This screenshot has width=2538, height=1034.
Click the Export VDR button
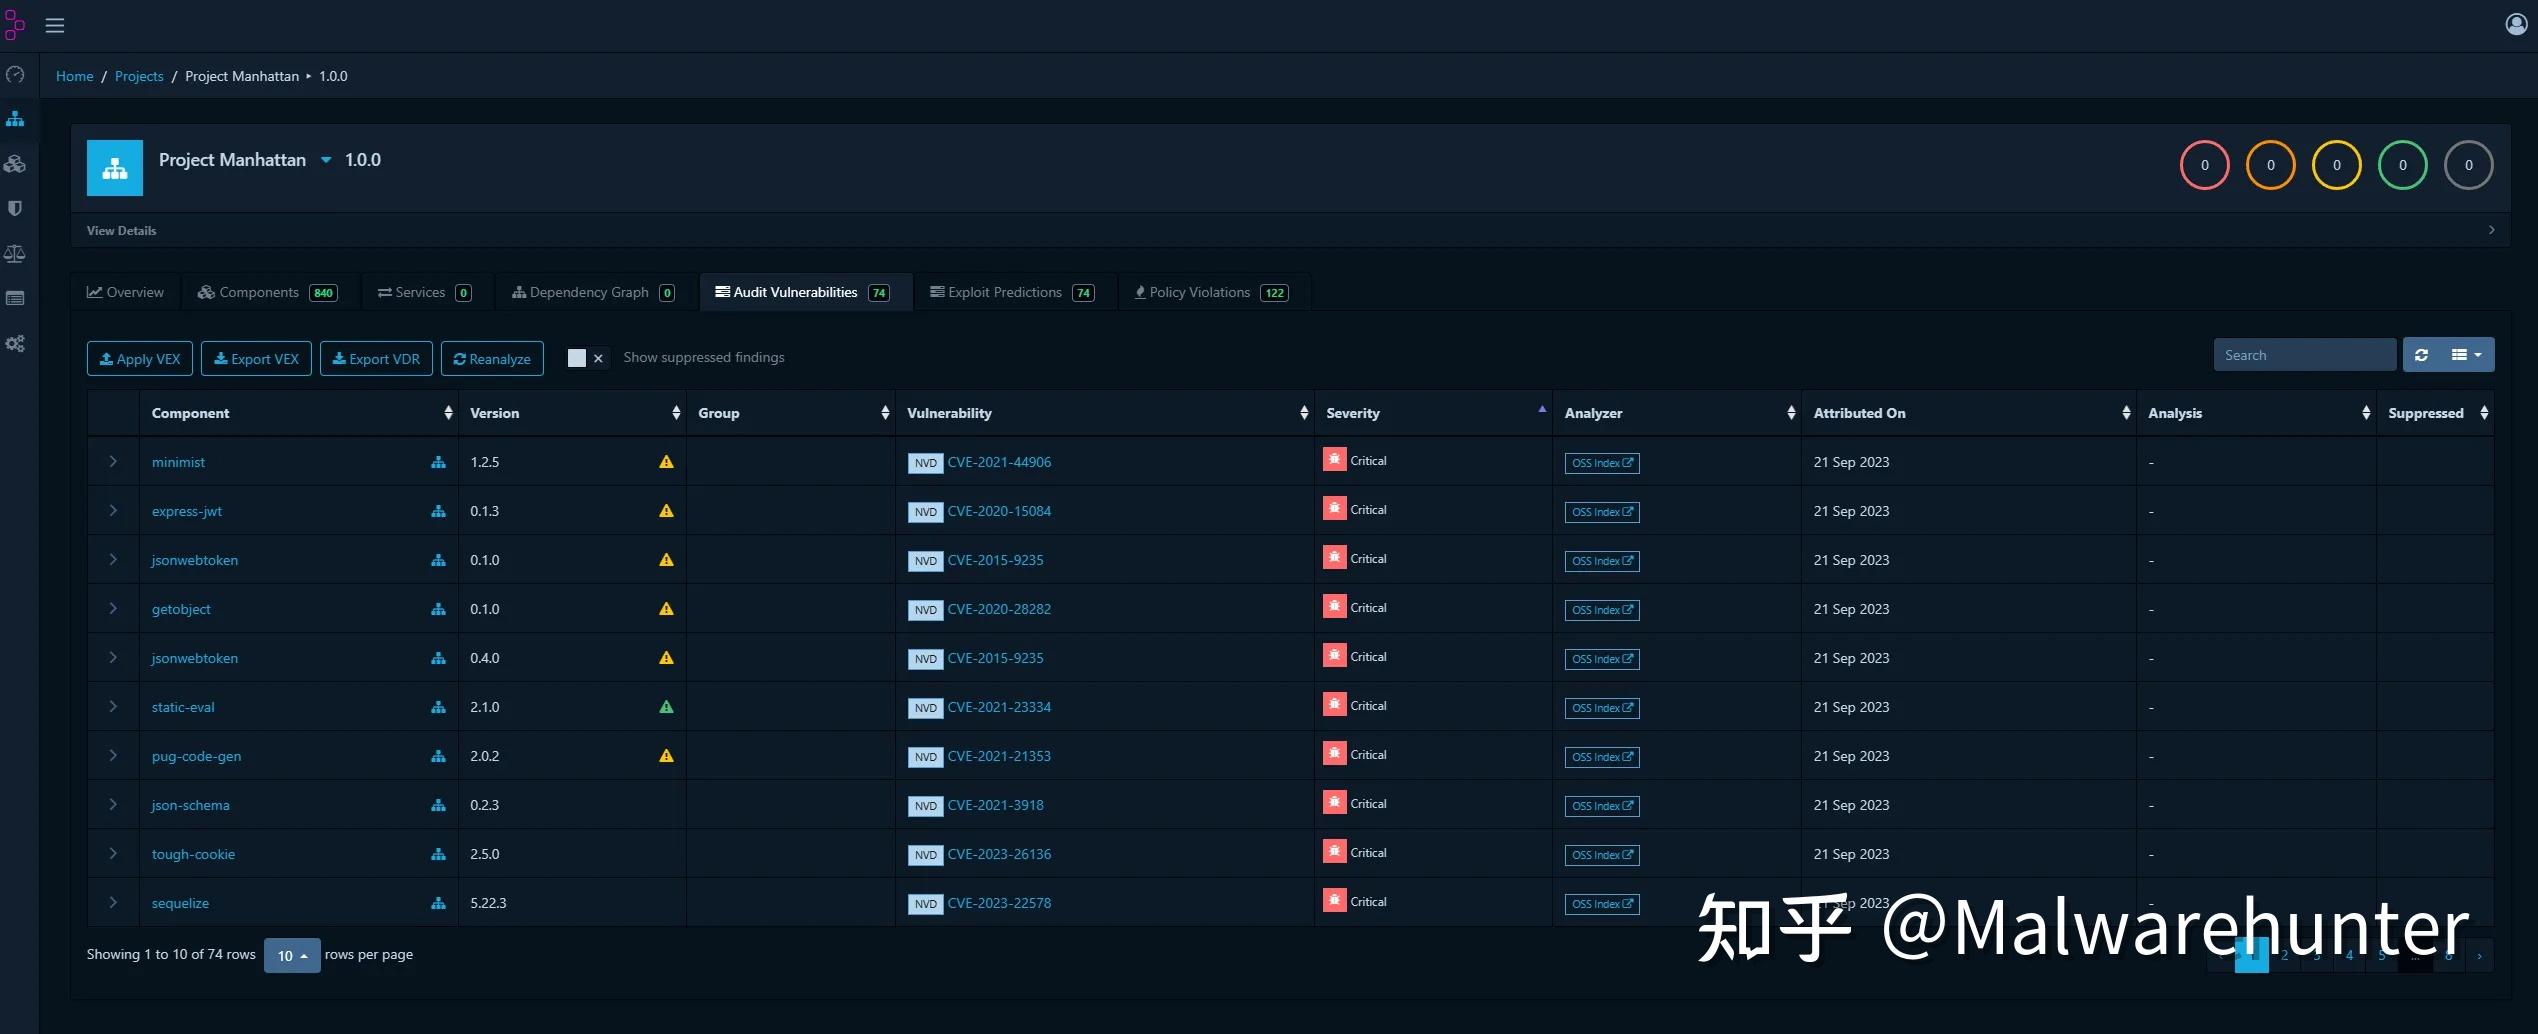(x=376, y=358)
